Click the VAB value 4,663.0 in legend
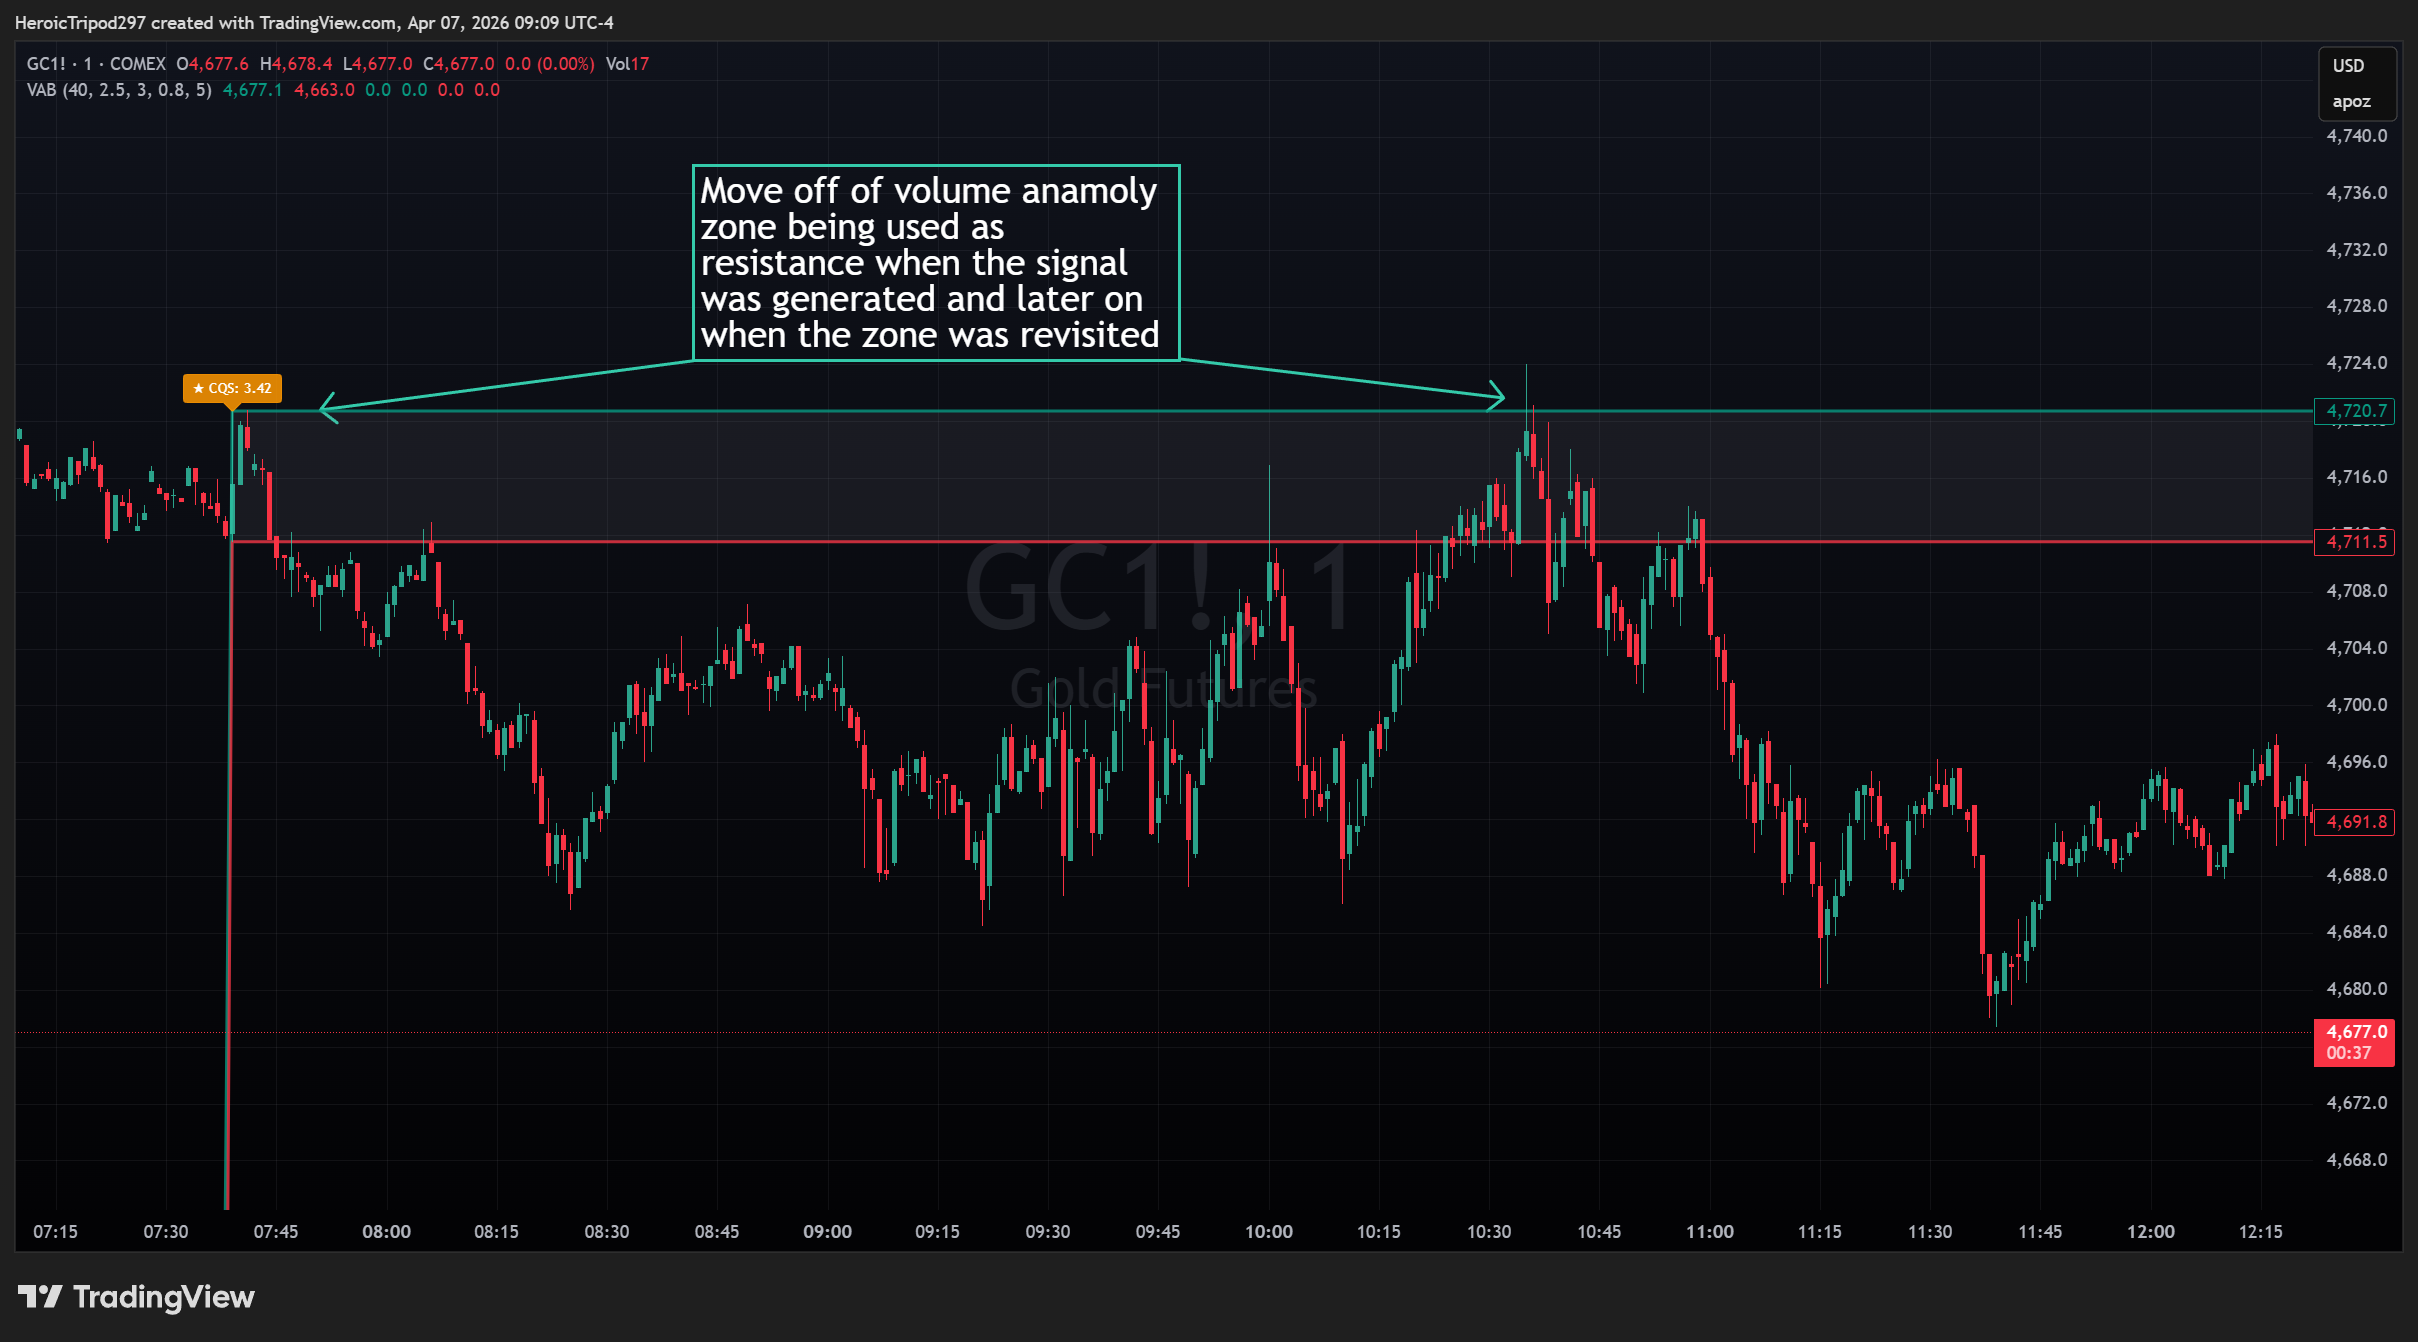The height and width of the screenshot is (1342, 2418). coord(324,90)
